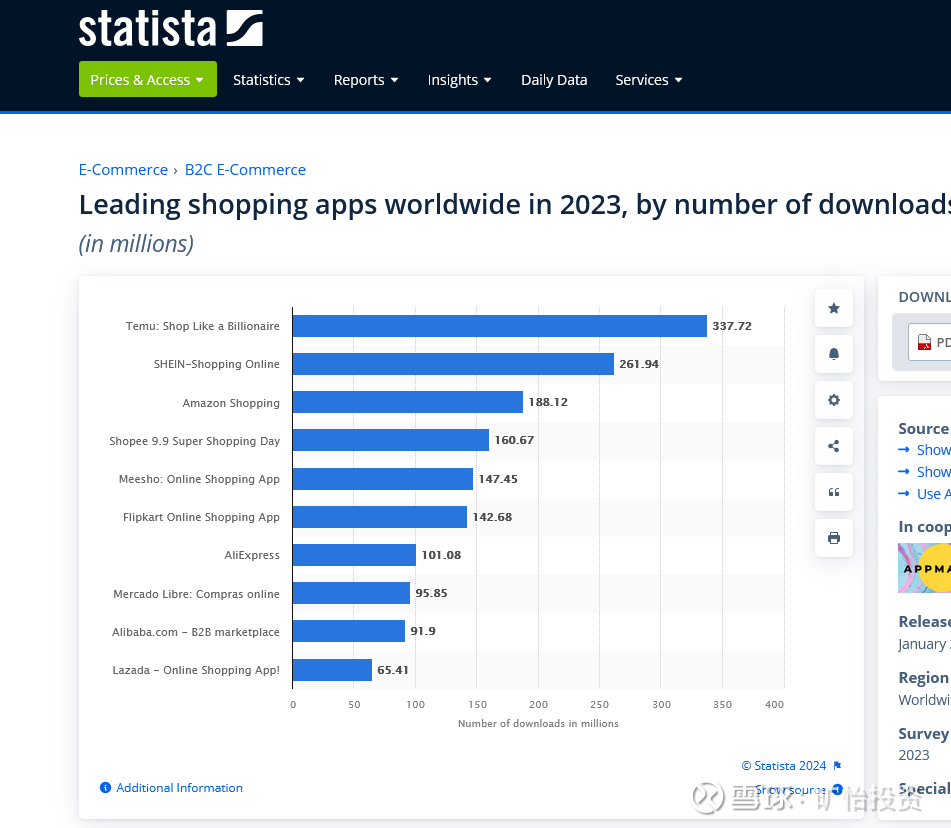Expand the Insights menu

(x=459, y=80)
